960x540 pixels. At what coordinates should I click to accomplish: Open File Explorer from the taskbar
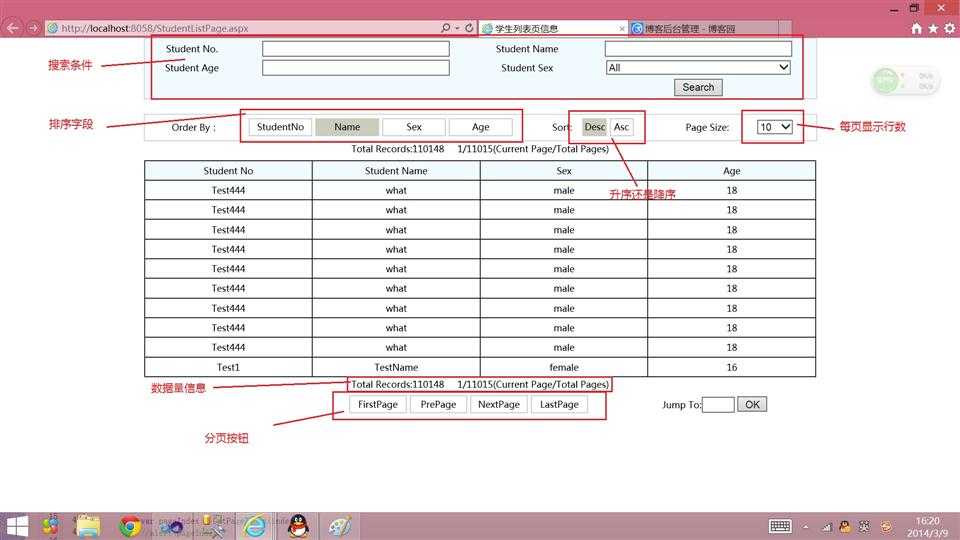click(88, 526)
